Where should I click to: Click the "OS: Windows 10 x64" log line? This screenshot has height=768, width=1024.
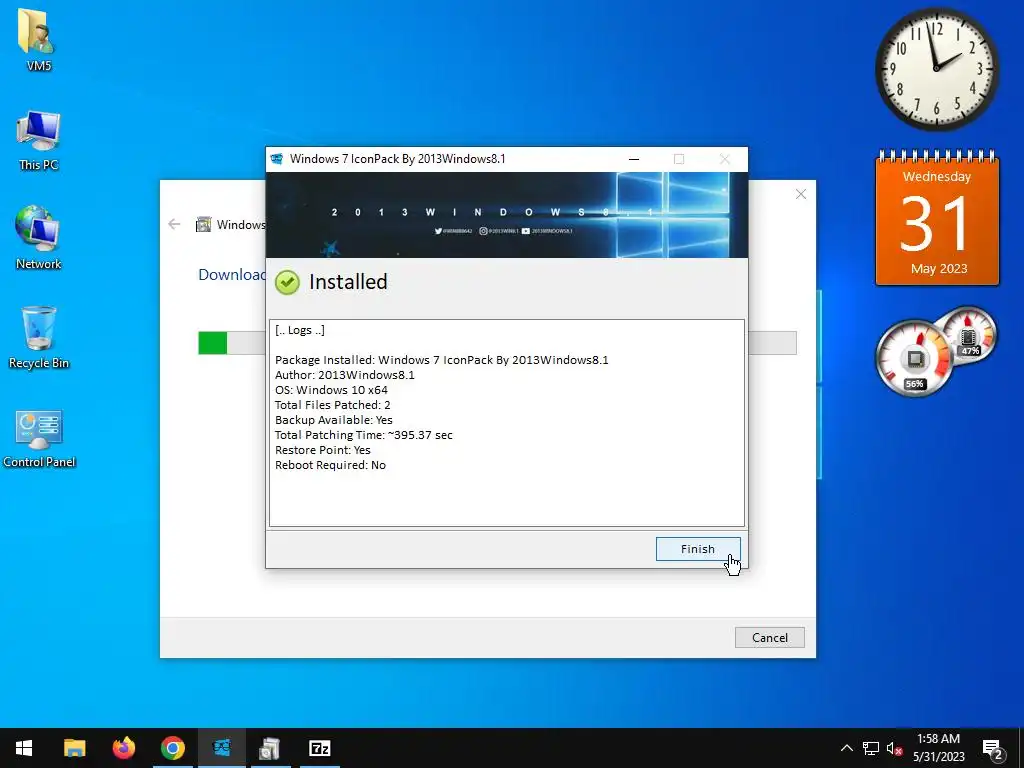point(331,390)
